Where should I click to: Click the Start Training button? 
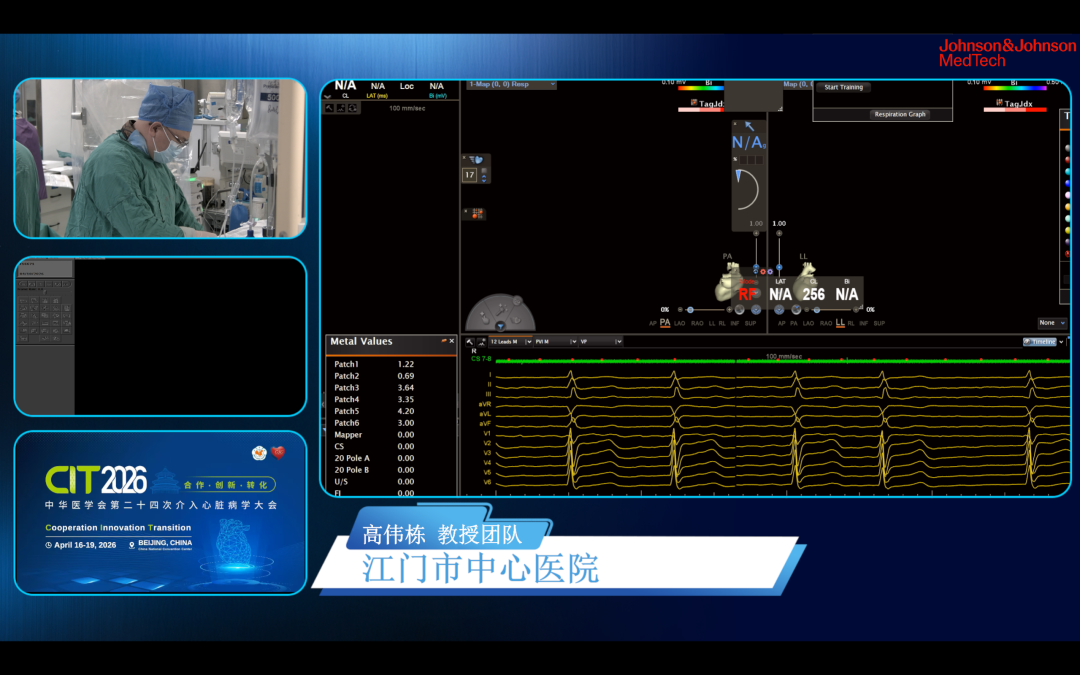(843, 88)
